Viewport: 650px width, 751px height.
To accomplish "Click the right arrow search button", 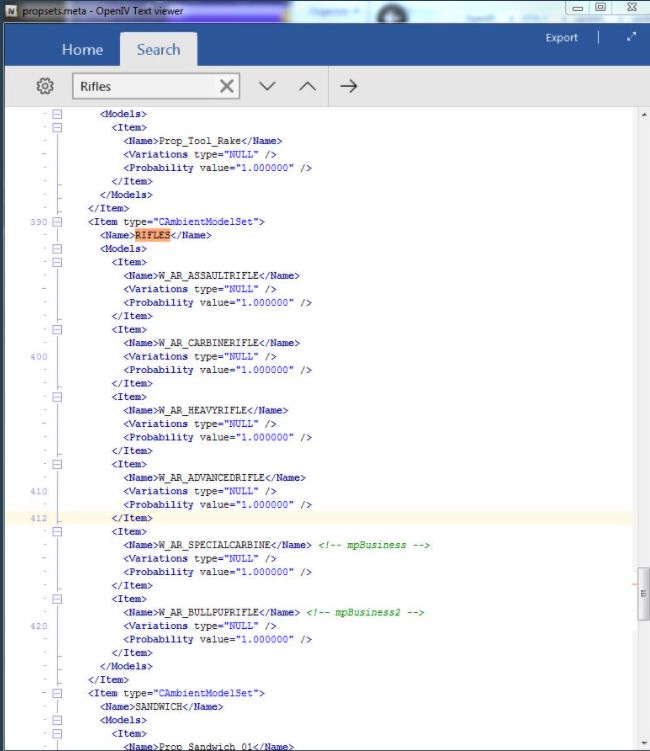I will tap(348, 86).
